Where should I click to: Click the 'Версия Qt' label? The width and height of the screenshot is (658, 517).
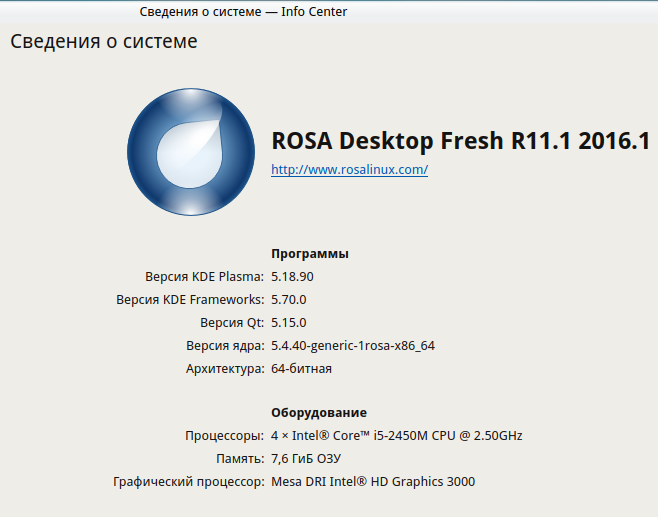[x=232, y=323]
